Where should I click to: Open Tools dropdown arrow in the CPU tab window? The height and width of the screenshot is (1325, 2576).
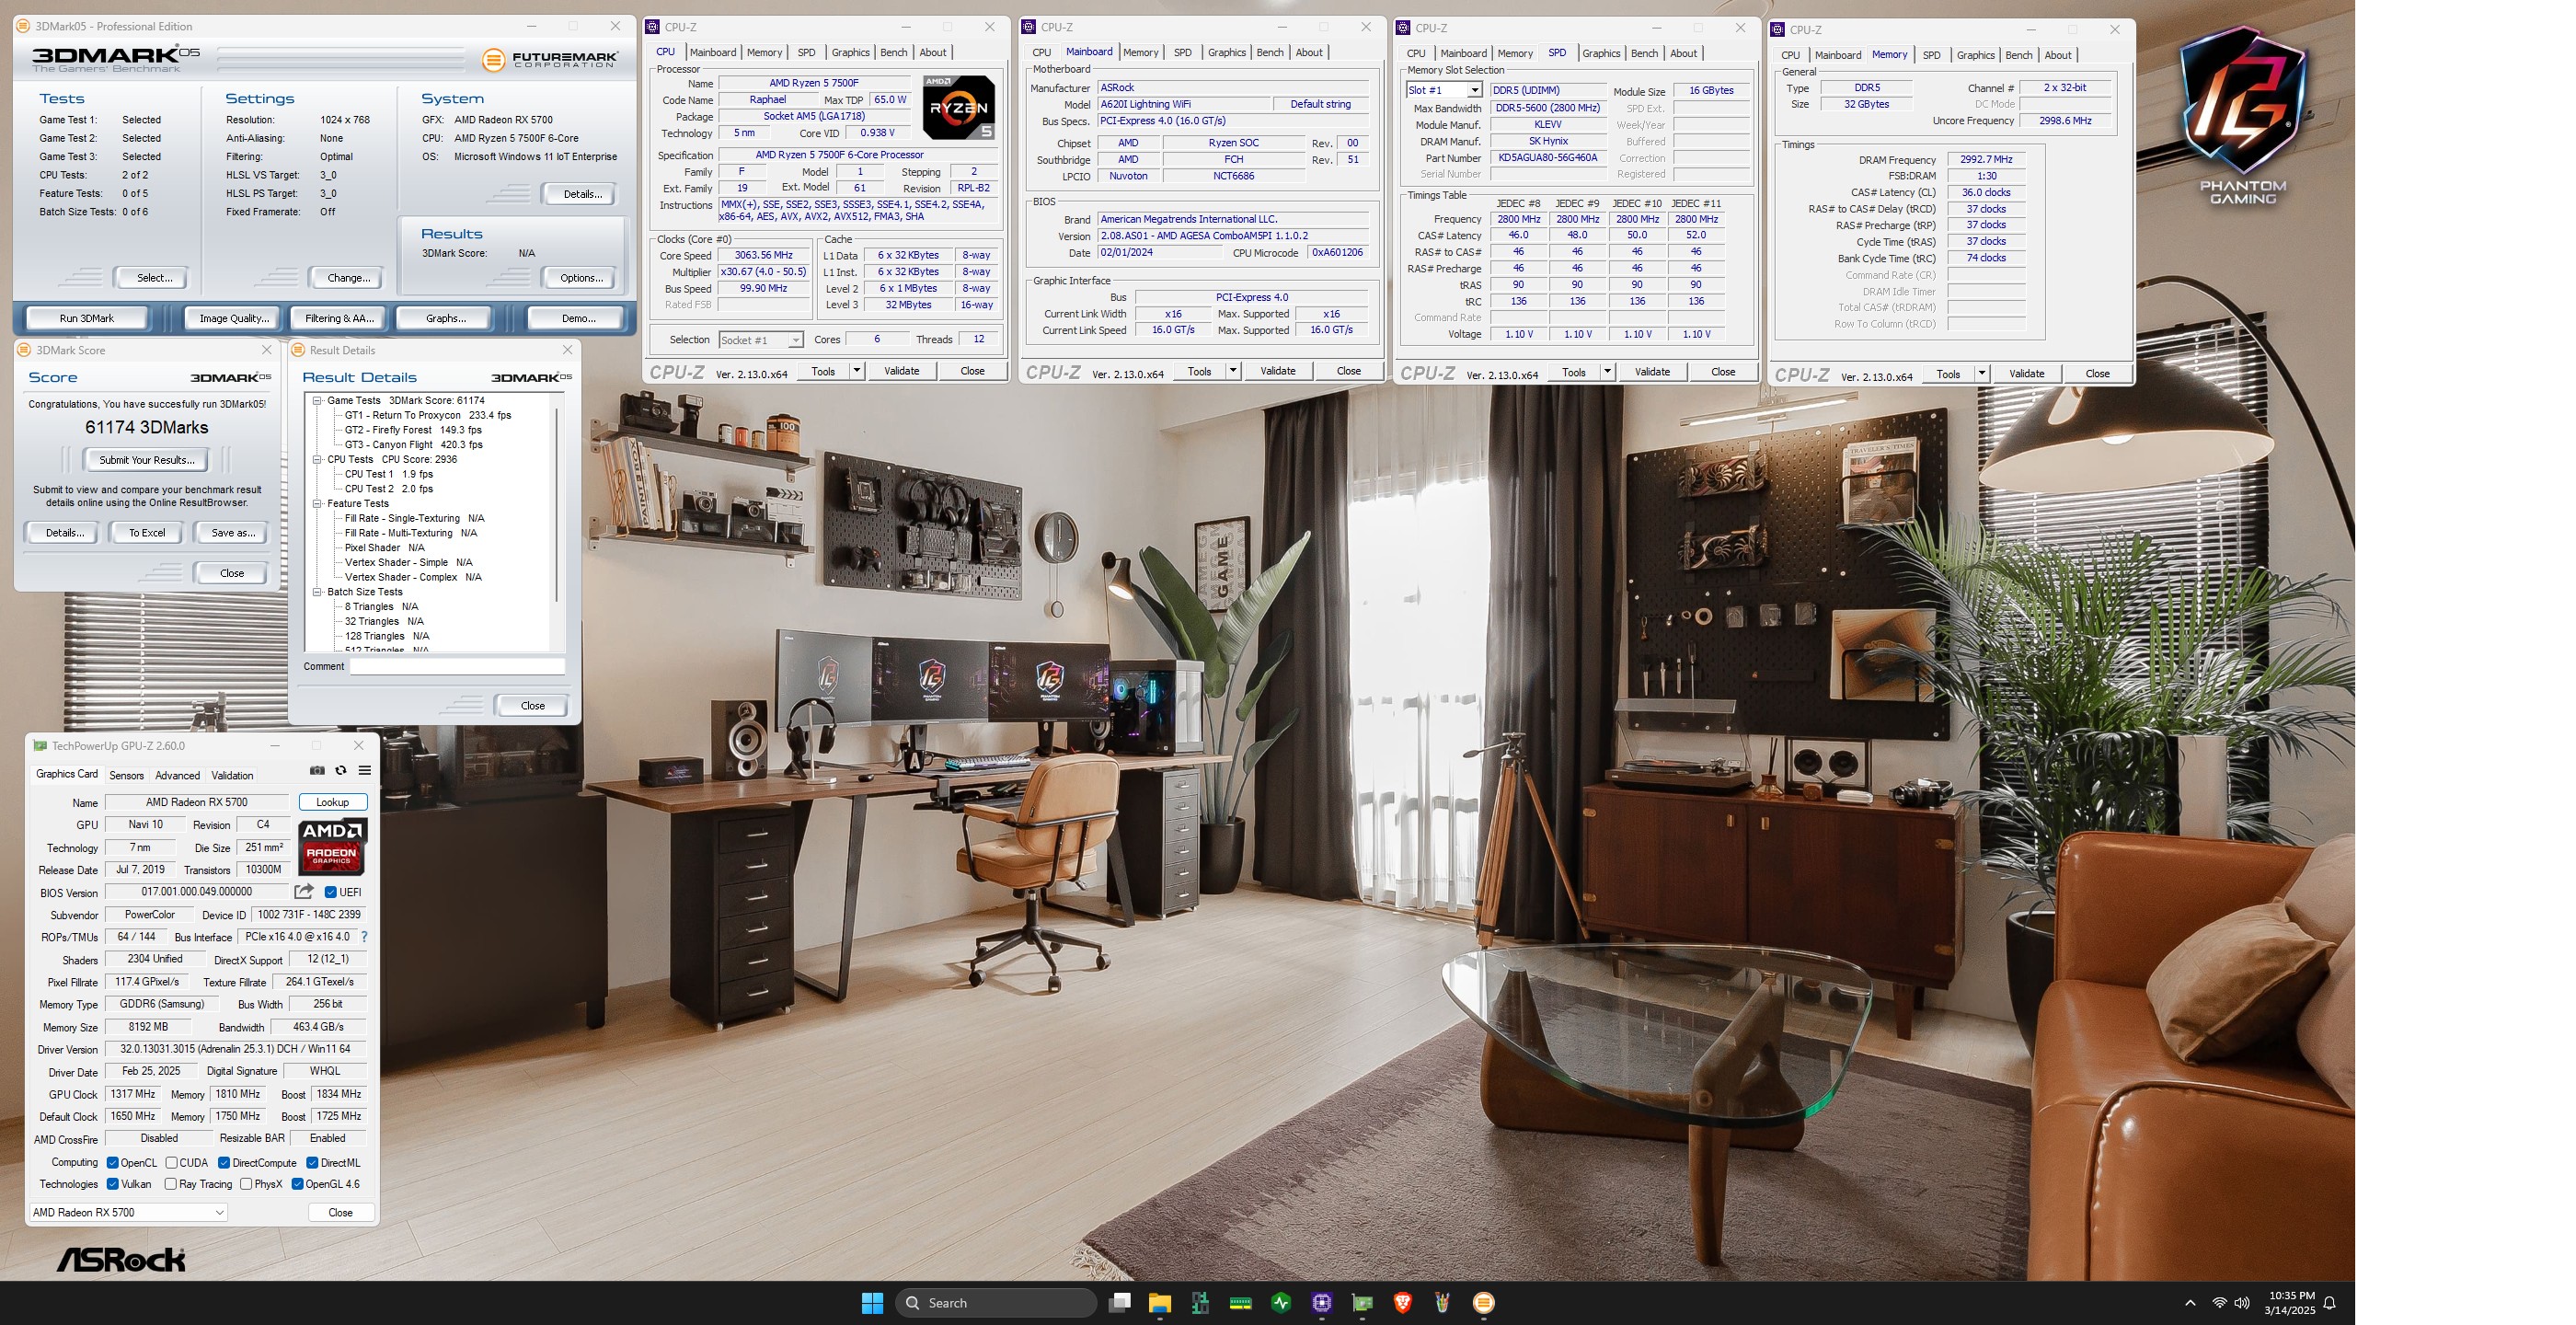click(x=856, y=371)
